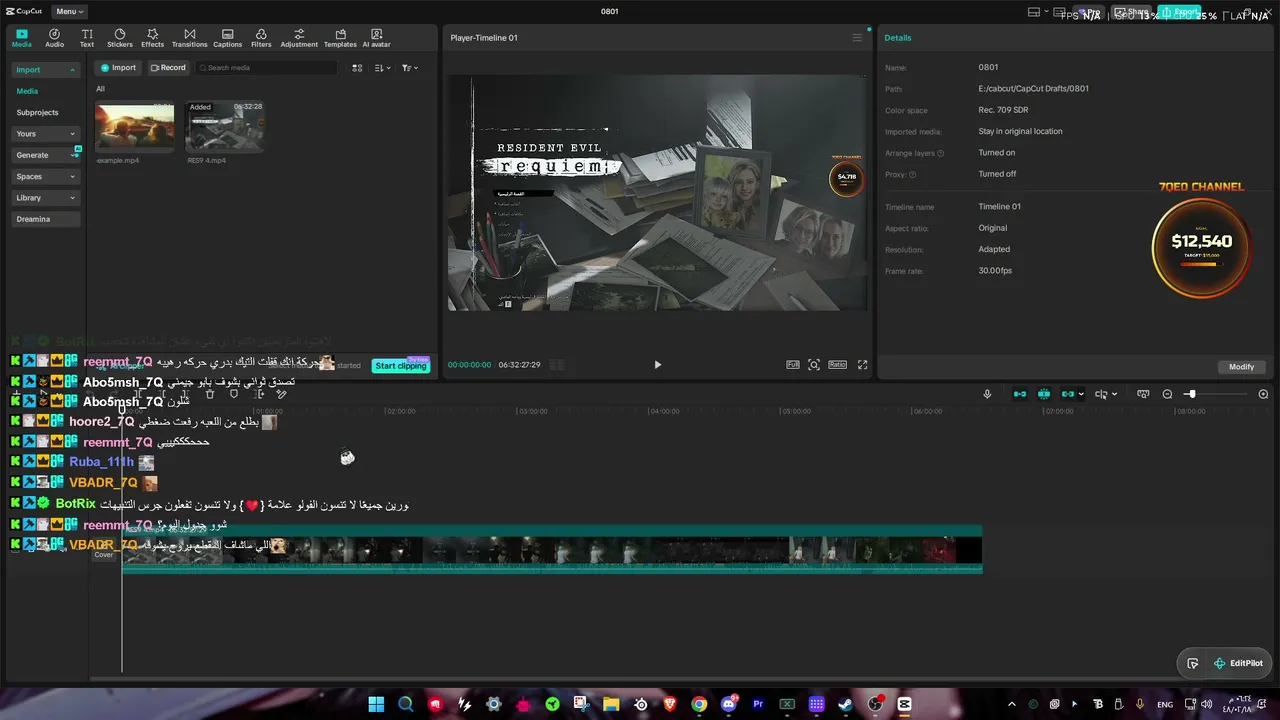Click the Modify button in Details
This screenshot has height=720, width=1280.
click(x=1241, y=367)
